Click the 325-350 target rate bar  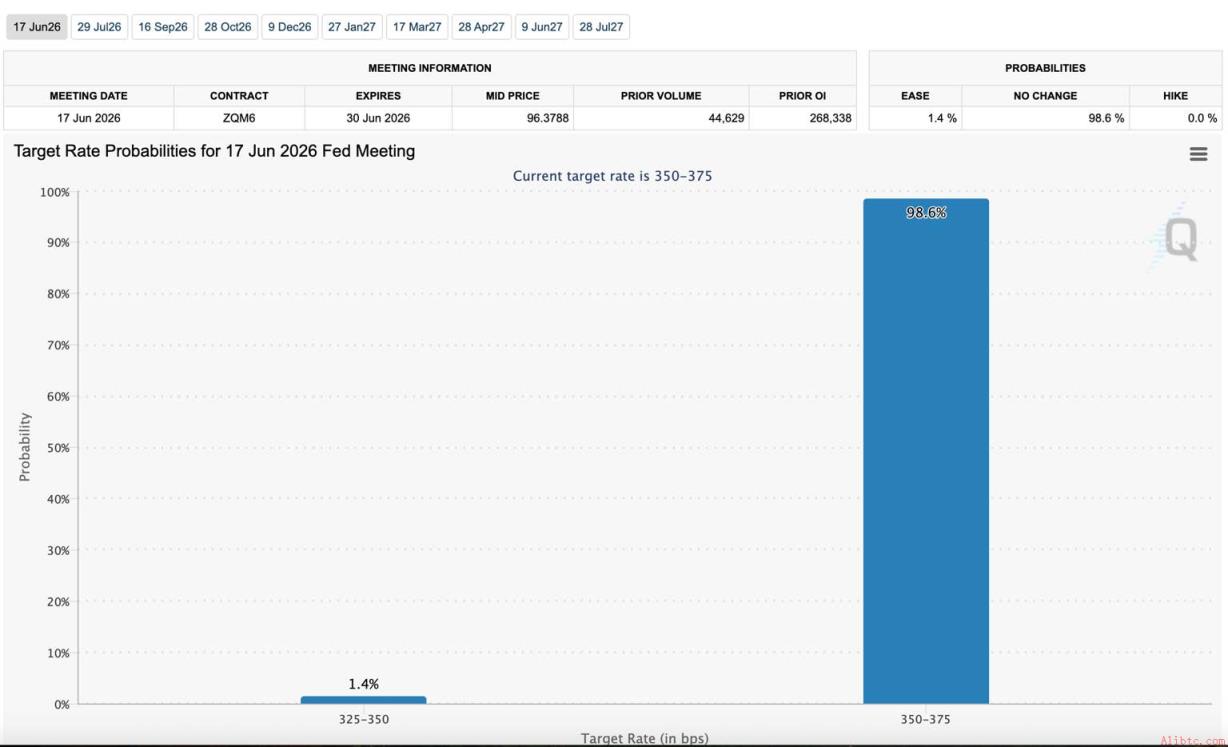[x=363, y=700]
